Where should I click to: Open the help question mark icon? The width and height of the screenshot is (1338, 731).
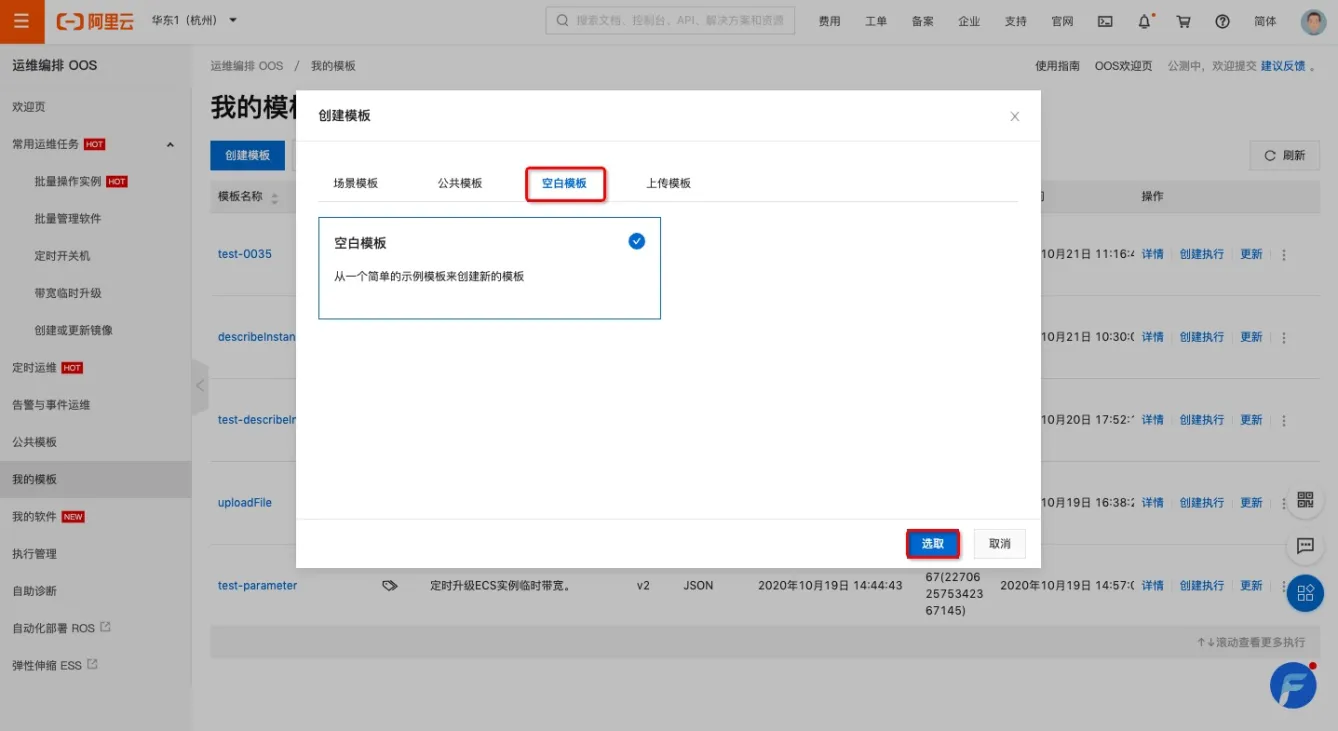click(1222, 21)
